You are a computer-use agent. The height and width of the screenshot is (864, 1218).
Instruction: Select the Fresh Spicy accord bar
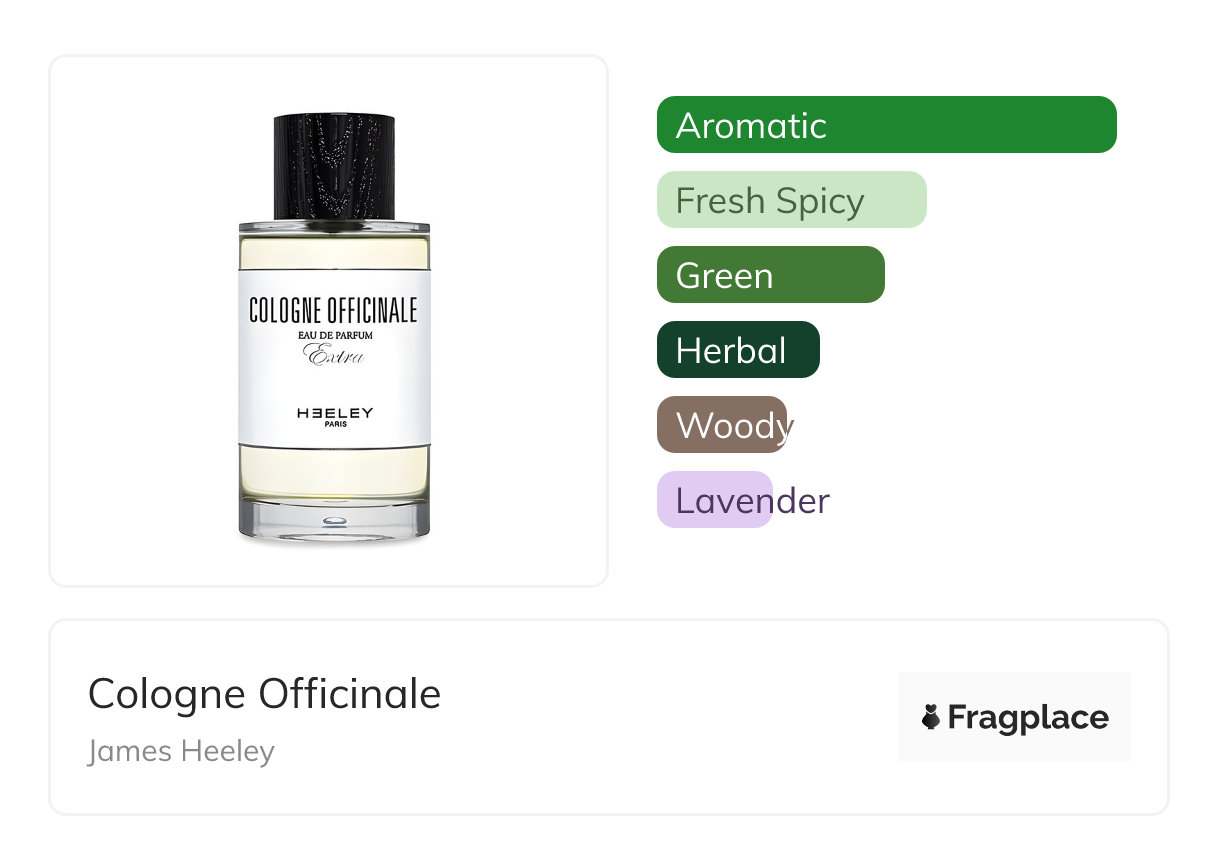792,200
